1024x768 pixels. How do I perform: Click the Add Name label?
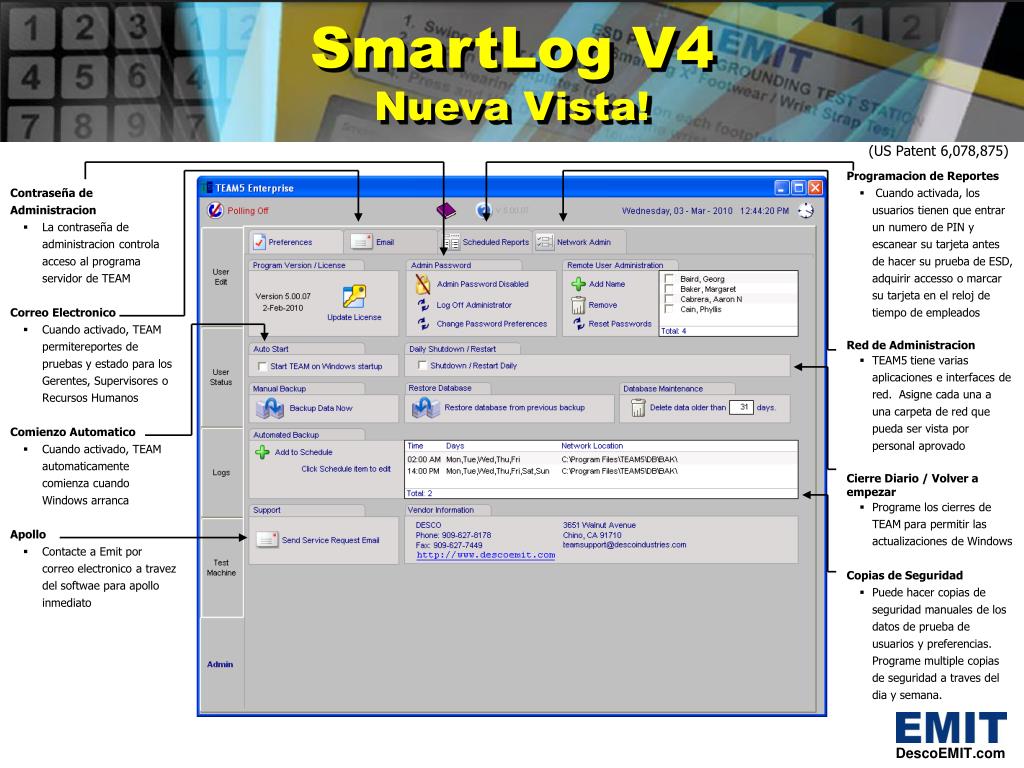click(607, 284)
